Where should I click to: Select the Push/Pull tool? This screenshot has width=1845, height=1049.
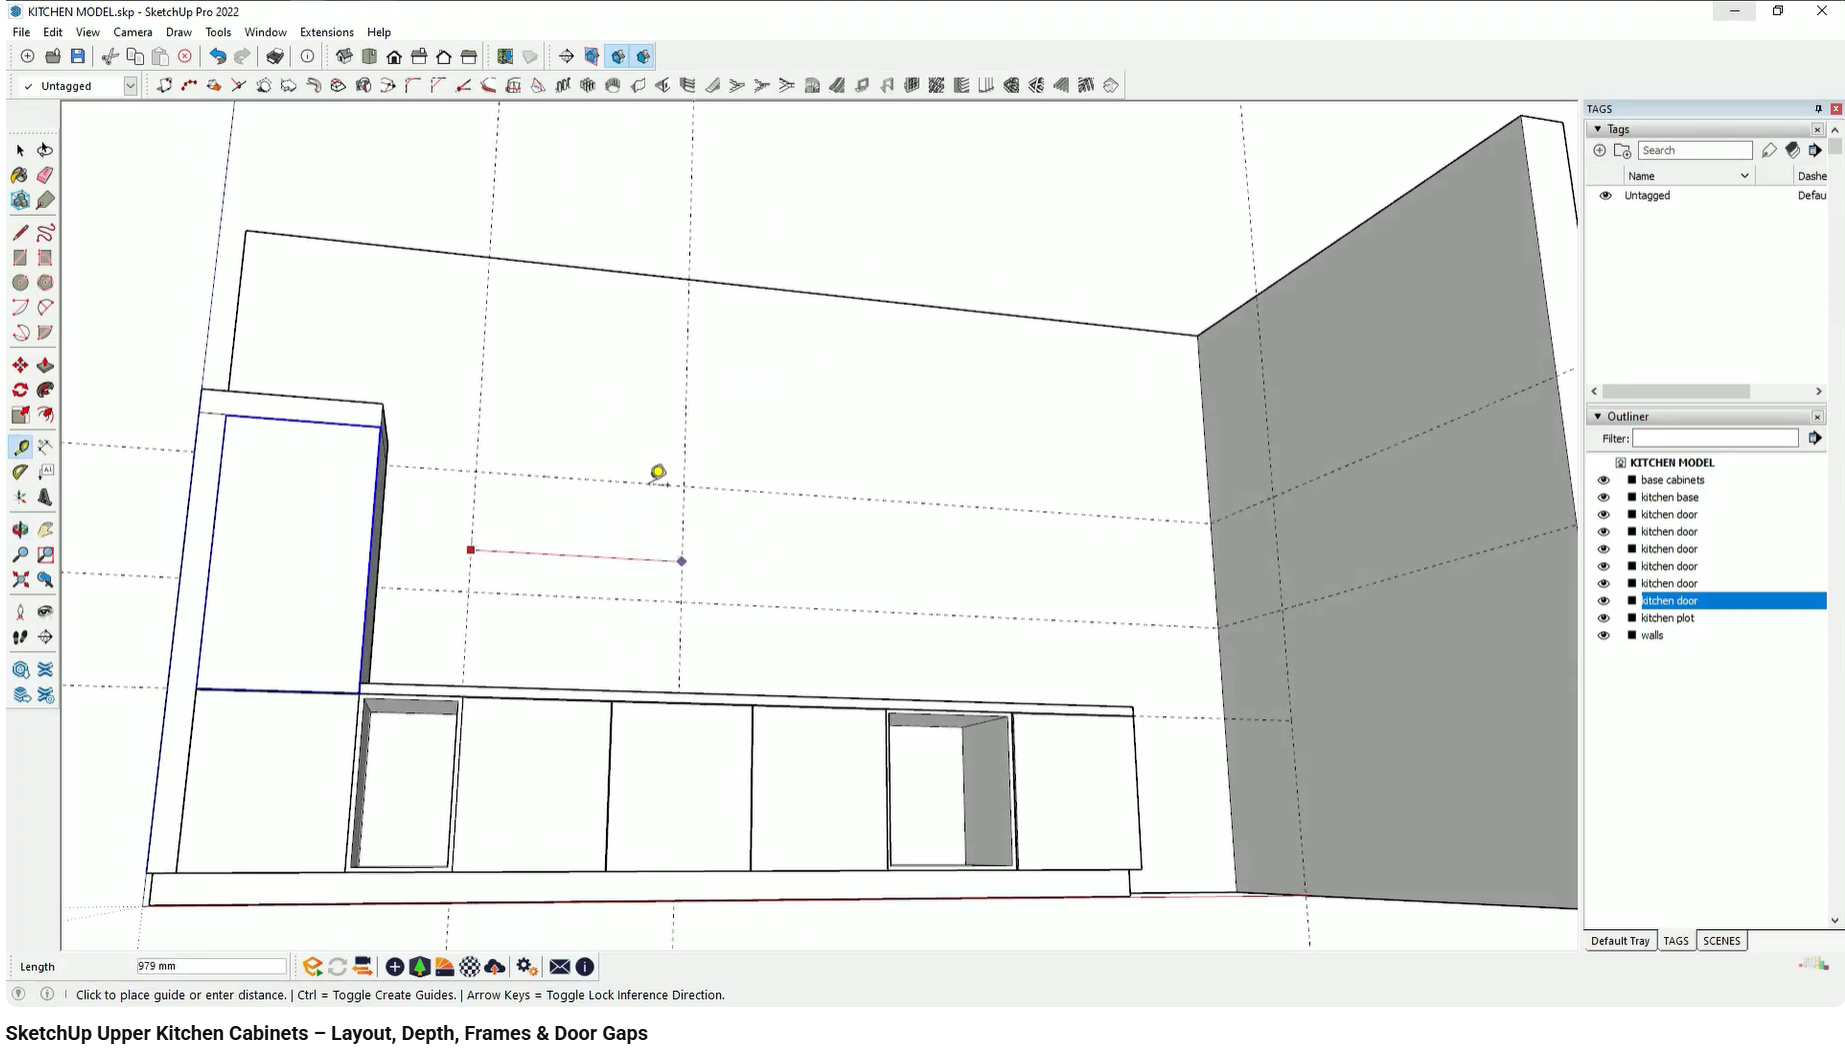pos(45,364)
